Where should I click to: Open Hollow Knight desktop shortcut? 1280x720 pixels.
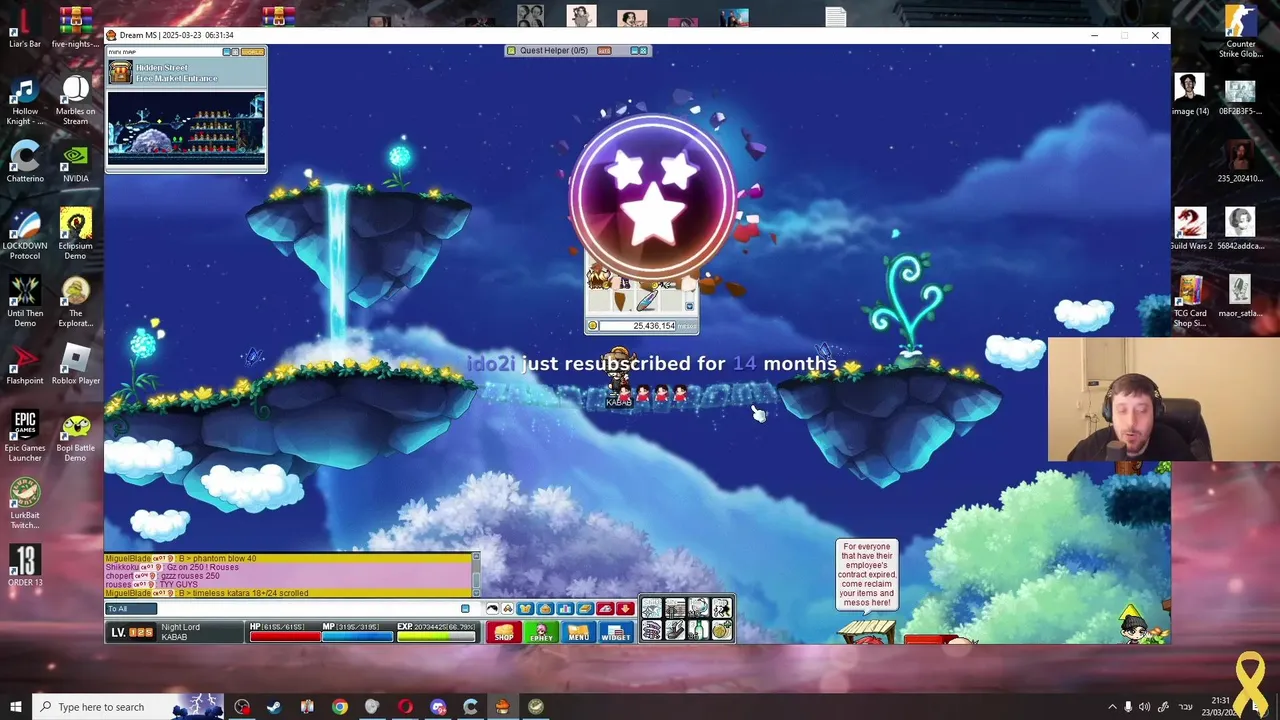coord(25,102)
